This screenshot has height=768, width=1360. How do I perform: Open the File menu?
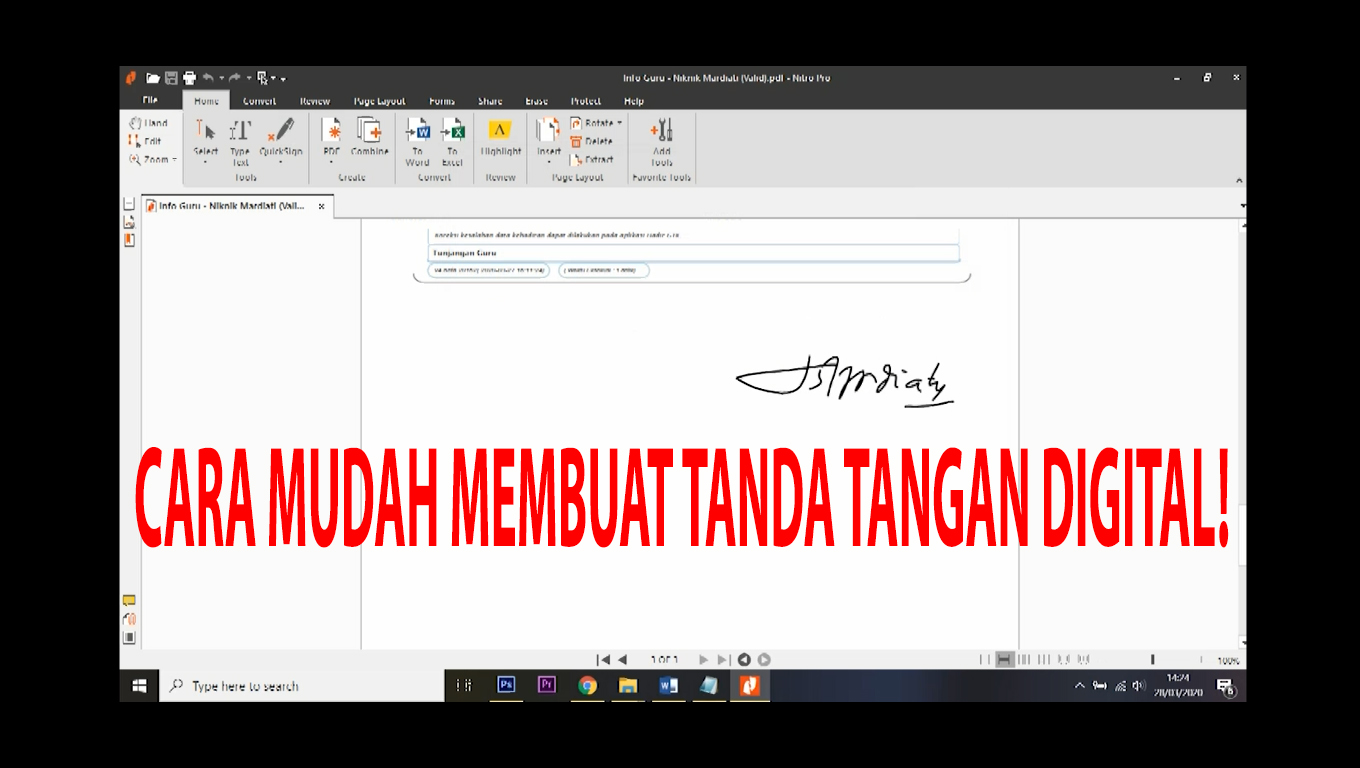point(150,100)
